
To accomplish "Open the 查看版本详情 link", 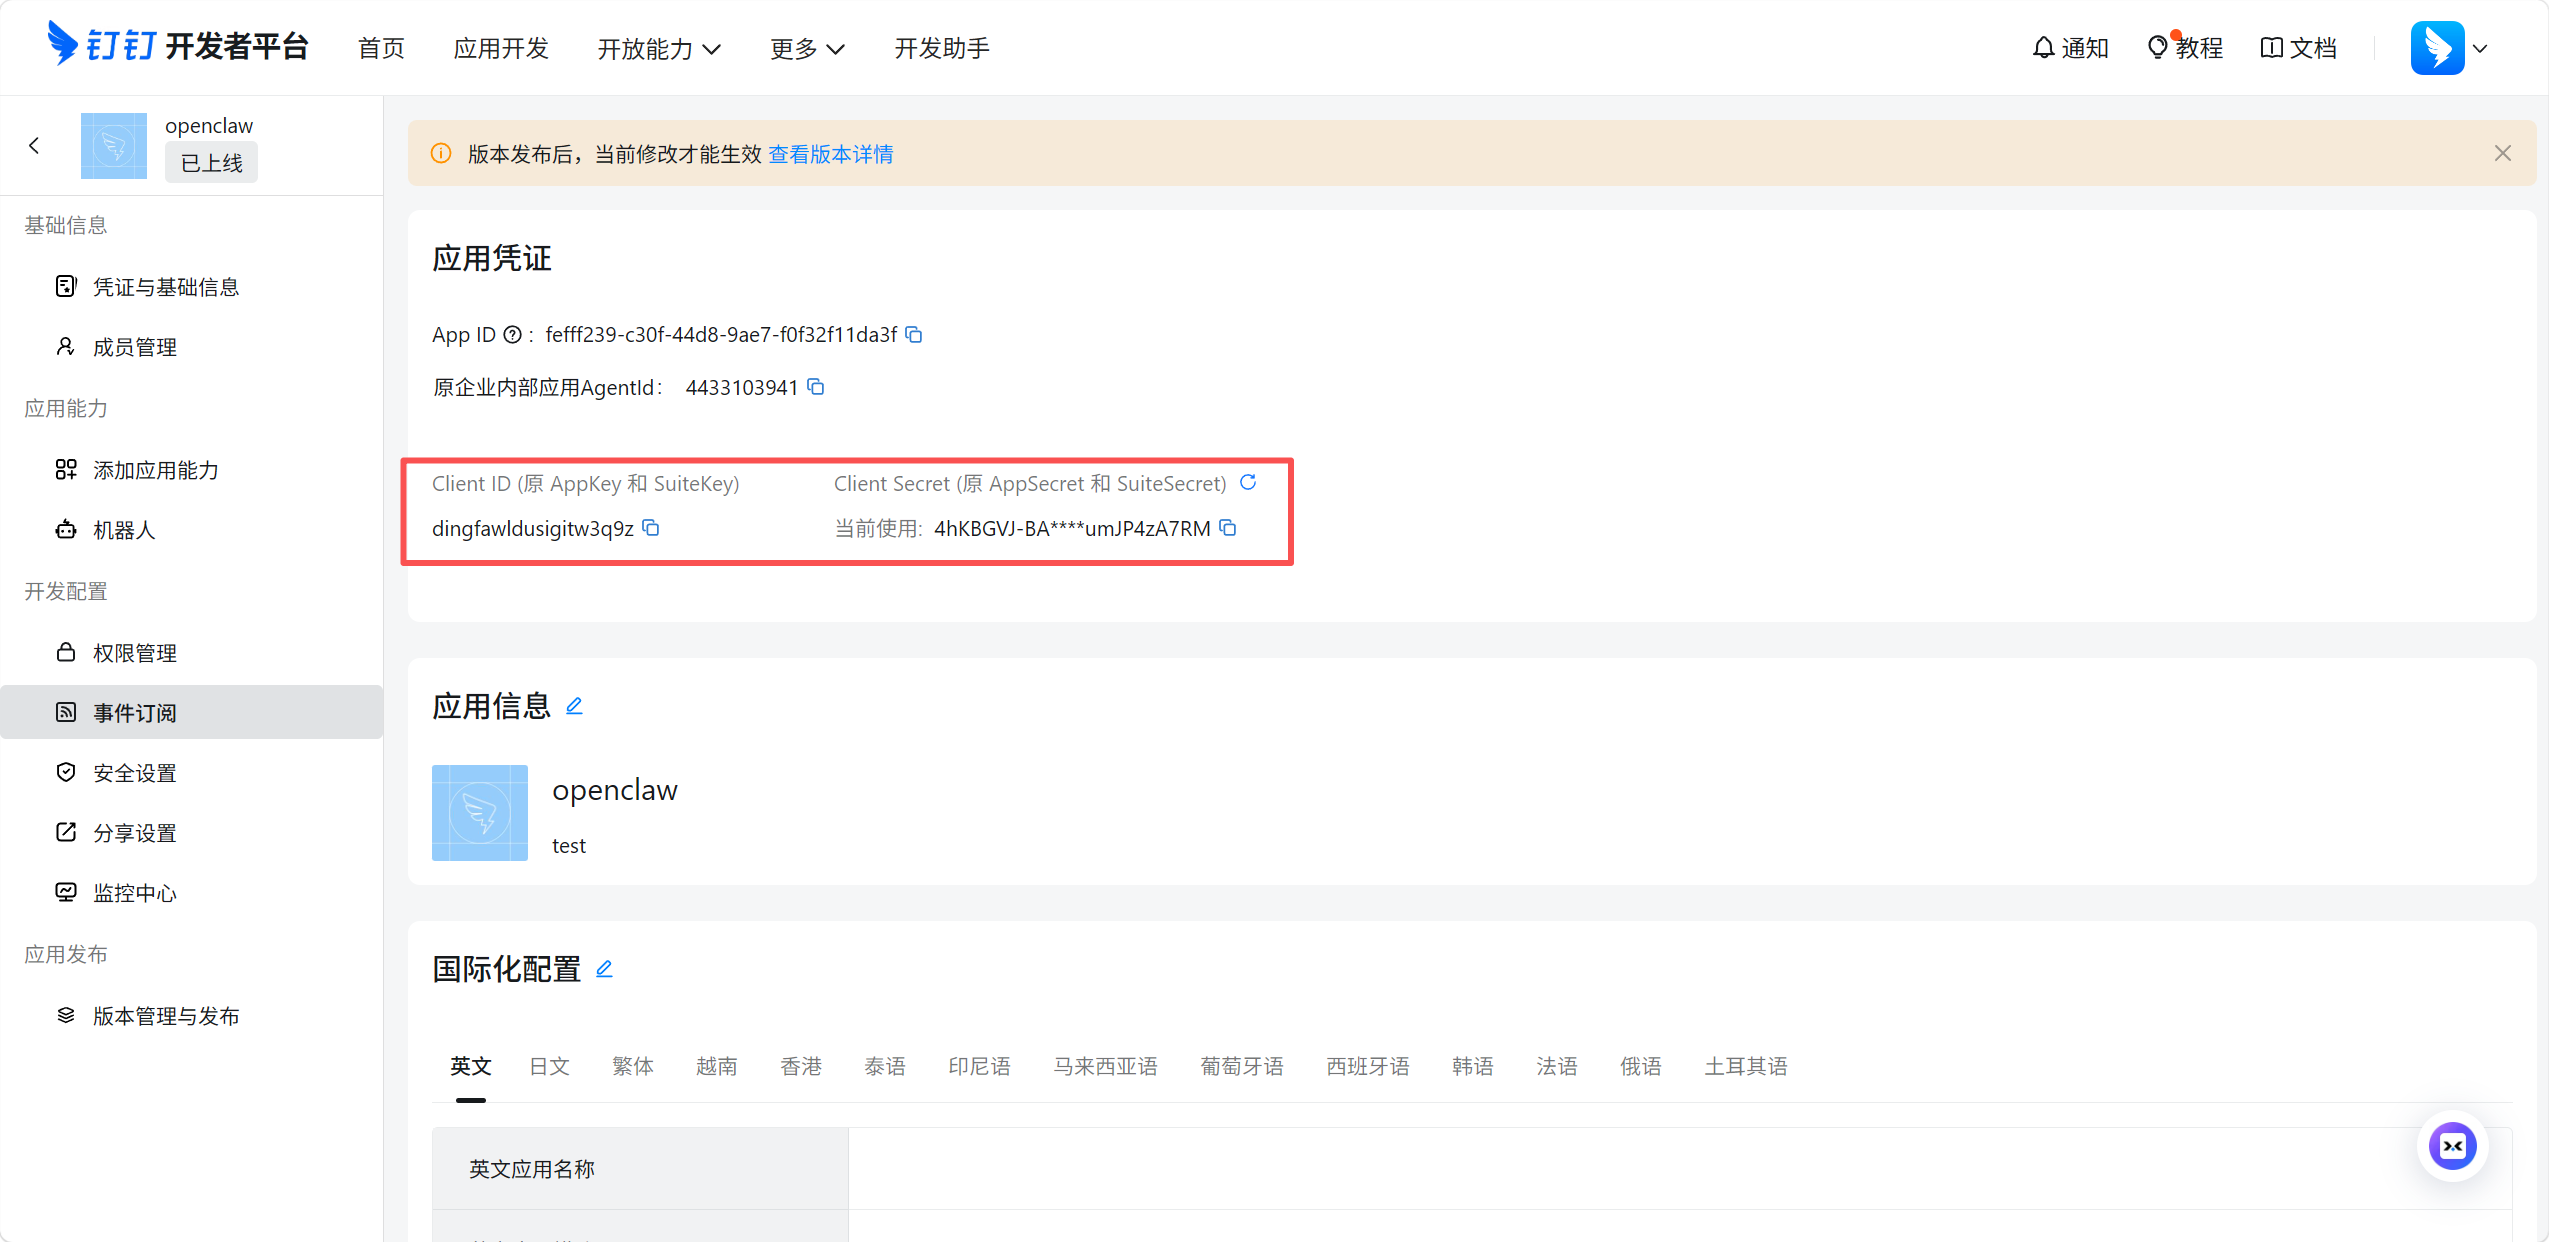I will tap(830, 154).
